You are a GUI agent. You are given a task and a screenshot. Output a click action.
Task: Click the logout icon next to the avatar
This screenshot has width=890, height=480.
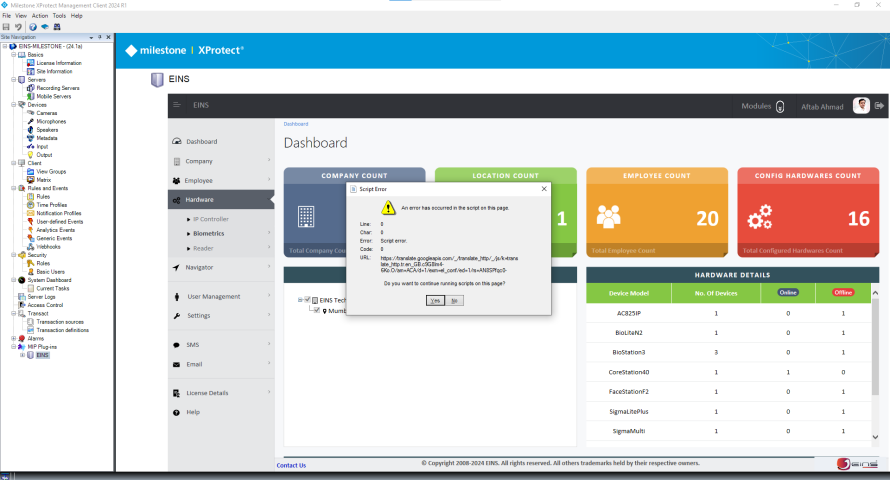880,105
